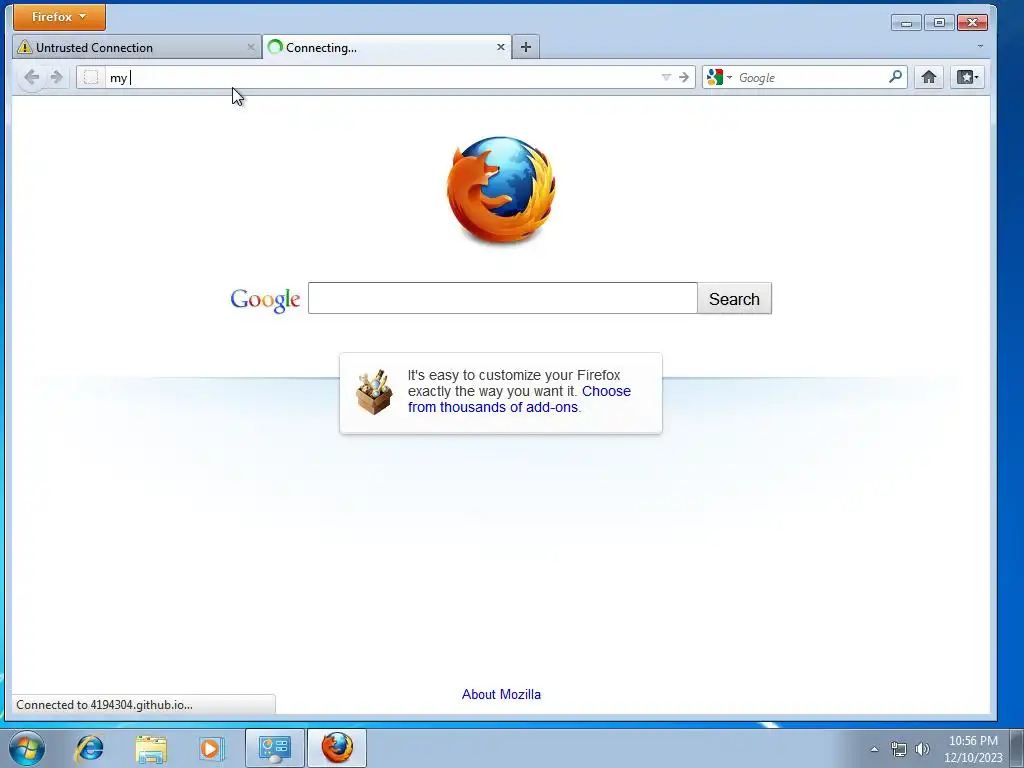This screenshot has height=768, width=1024.
Task: Click the loading spinner on Connecting tab
Action: tap(276, 47)
